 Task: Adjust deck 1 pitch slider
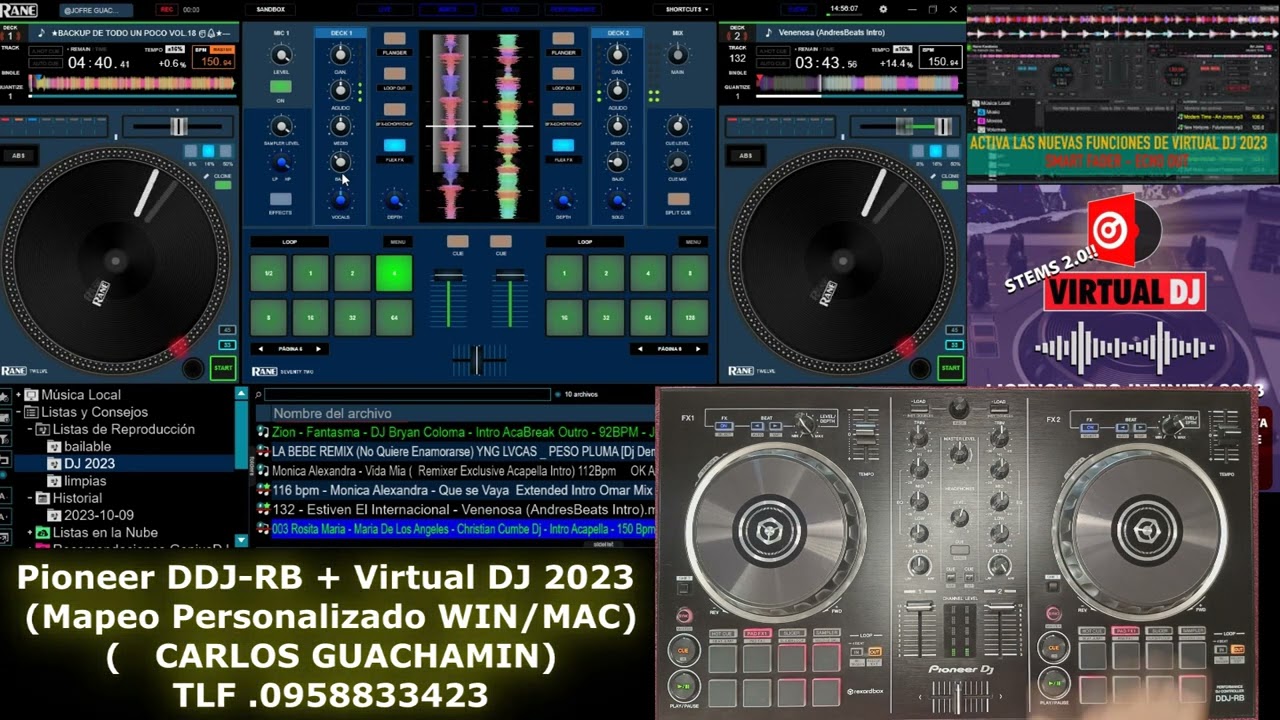point(177,126)
